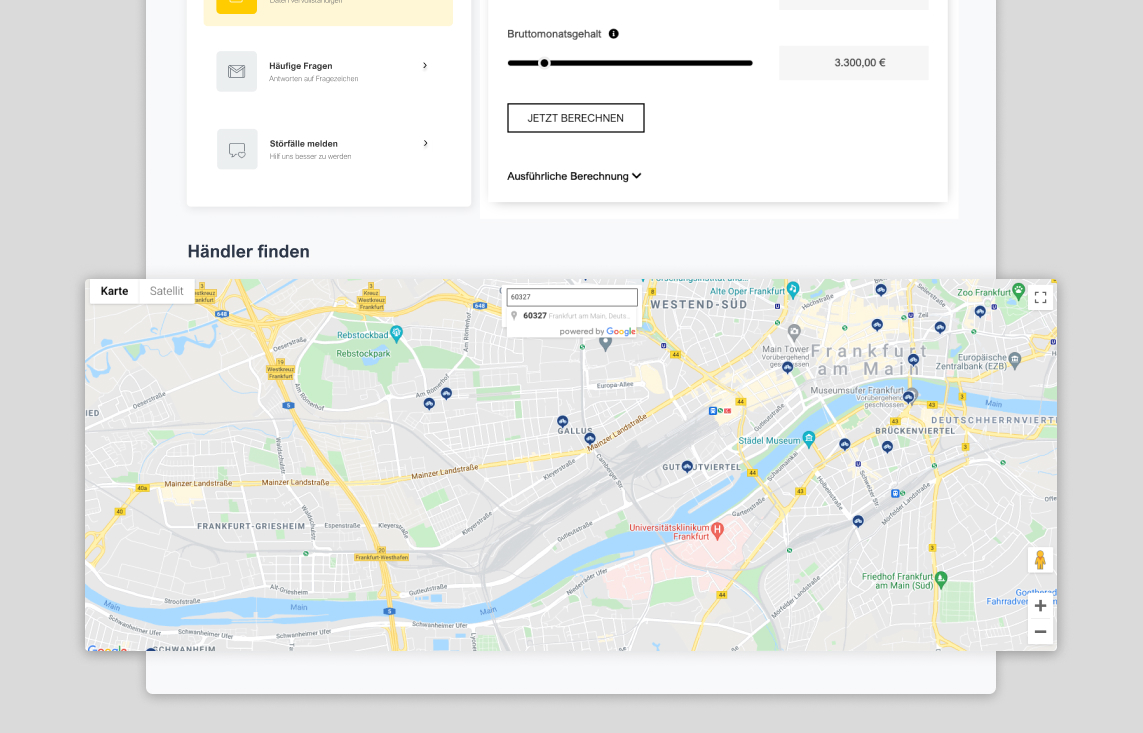Viewport: 1143px width, 733px height.
Task: Switch map to Satellit view
Action: 166,291
